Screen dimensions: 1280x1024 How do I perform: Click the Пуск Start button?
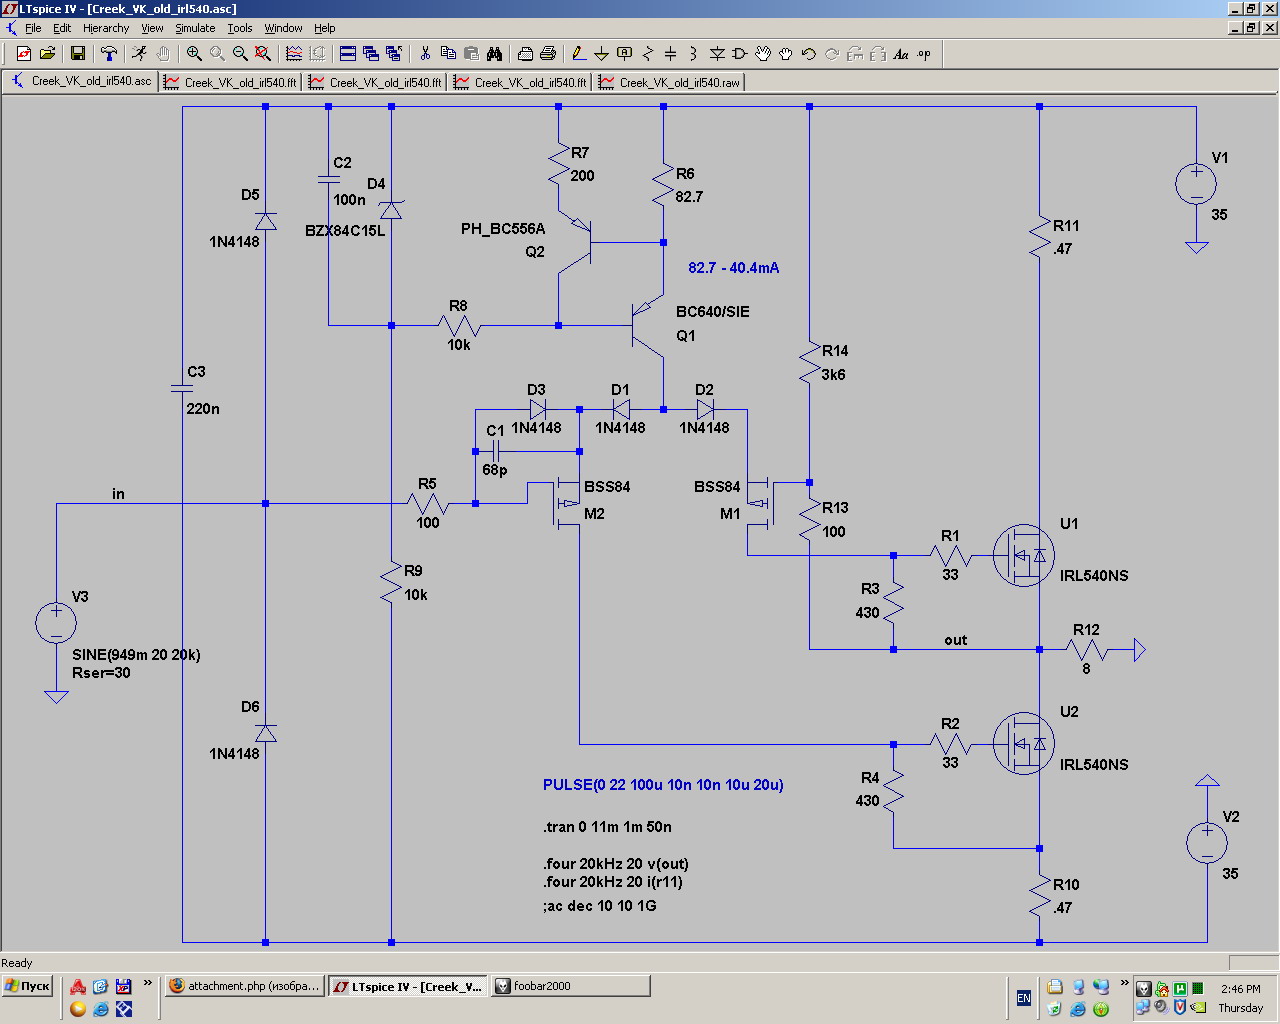27,986
